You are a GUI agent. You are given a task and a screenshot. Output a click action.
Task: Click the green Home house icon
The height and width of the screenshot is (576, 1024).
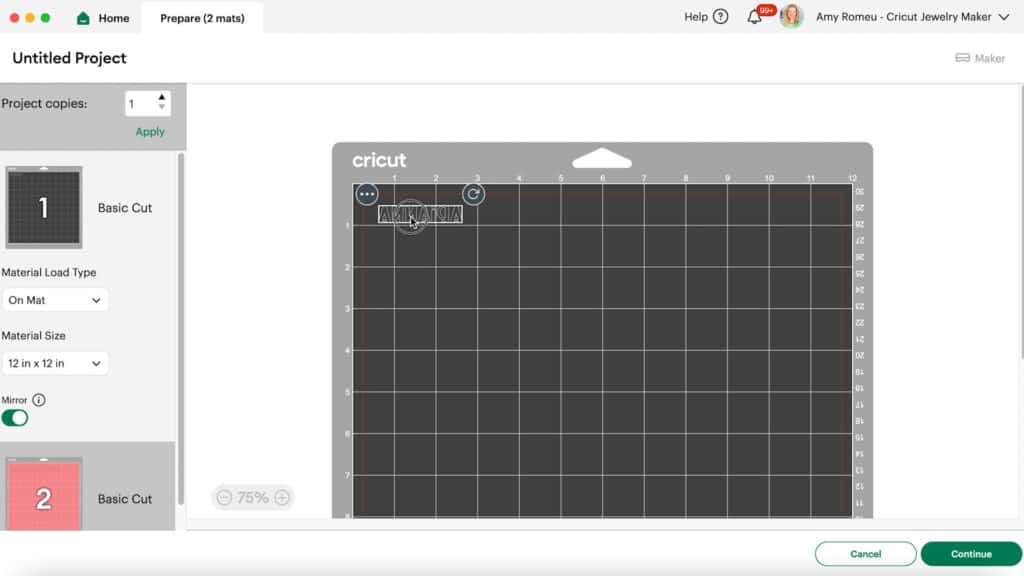click(83, 18)
